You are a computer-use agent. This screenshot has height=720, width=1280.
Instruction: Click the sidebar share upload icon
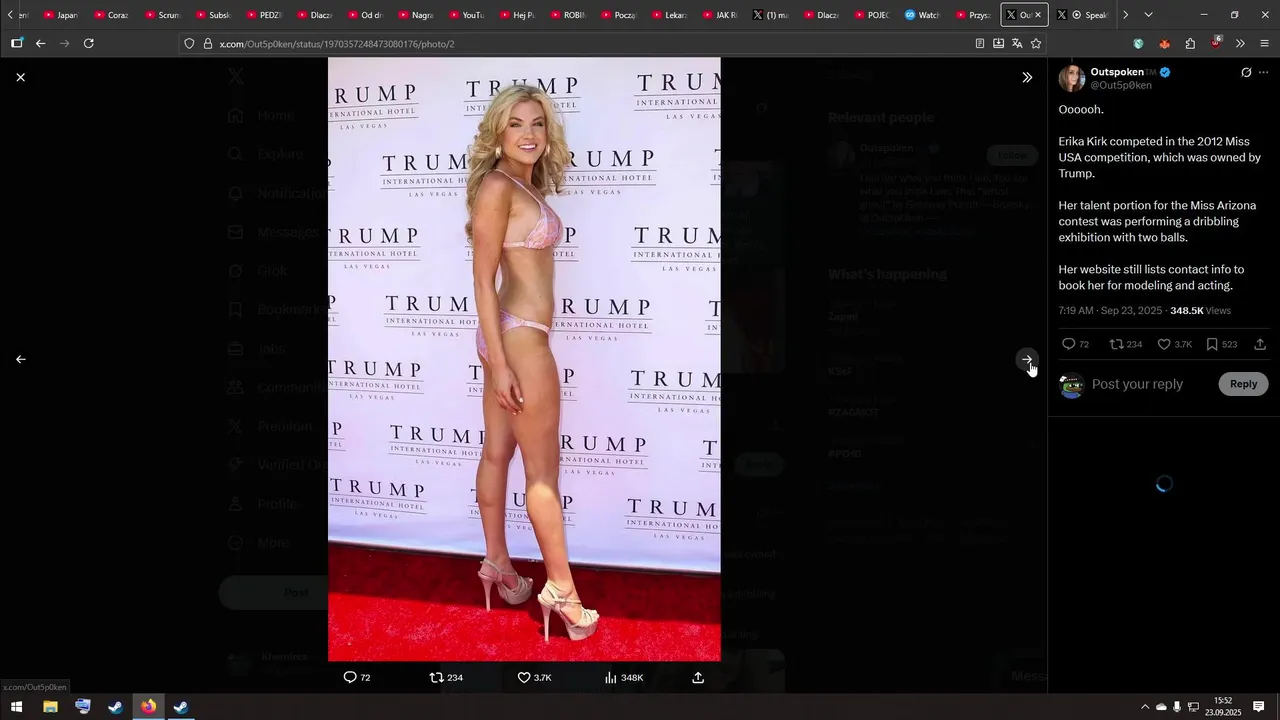[x=1260, y=344]
